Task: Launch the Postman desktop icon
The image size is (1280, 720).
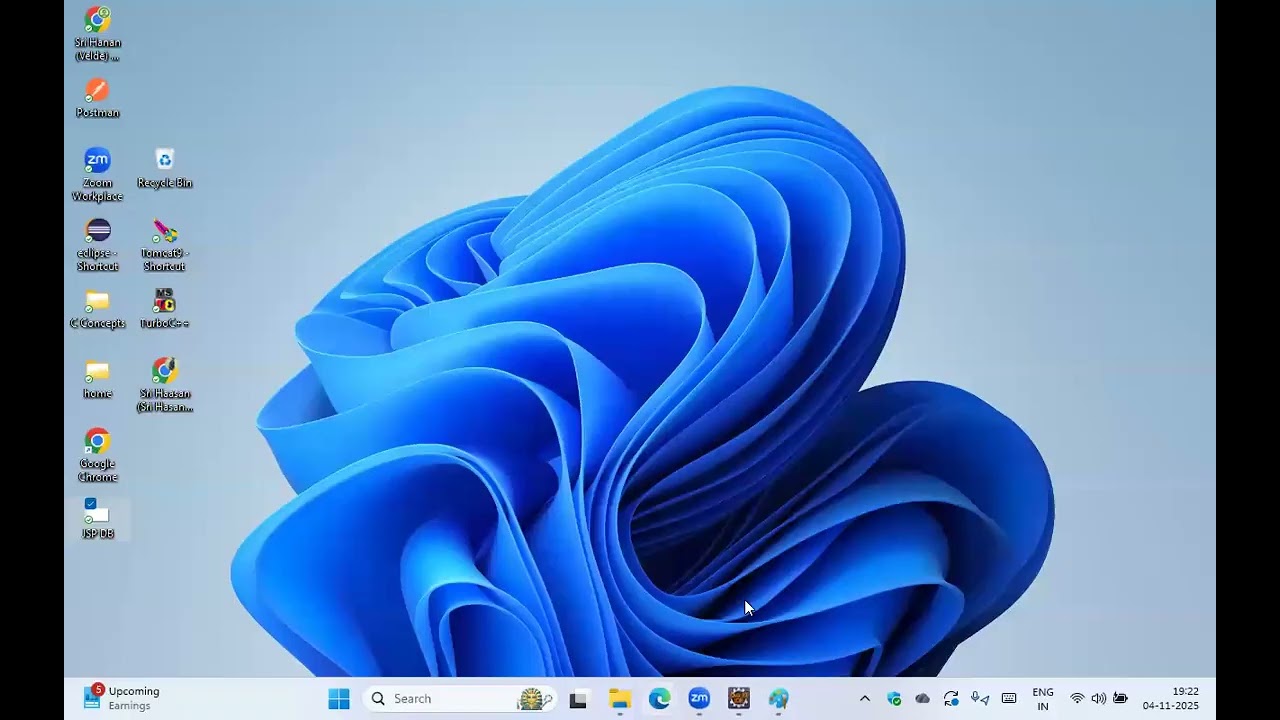Action: pyautogui.click(x=97, y=98)
